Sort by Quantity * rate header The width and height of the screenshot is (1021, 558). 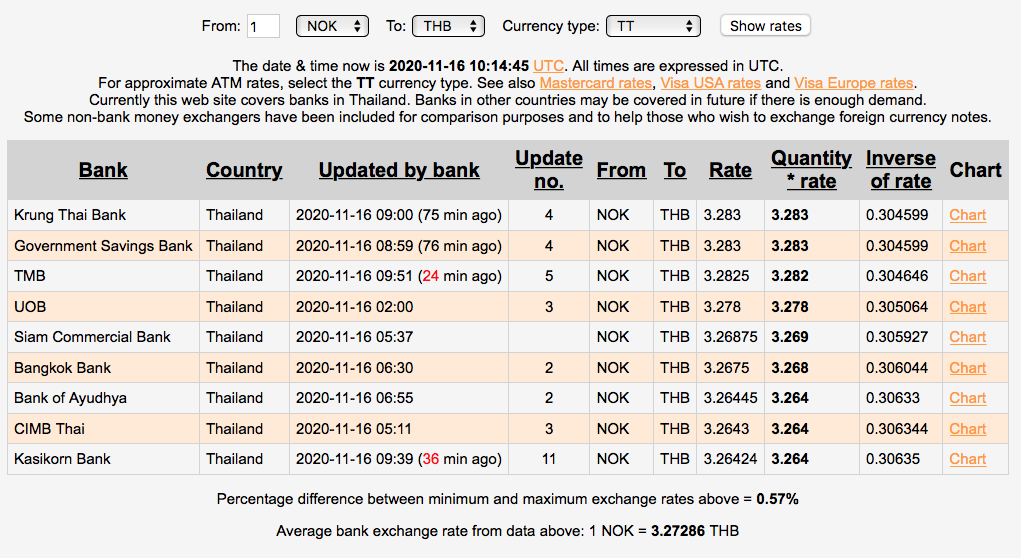[x=811, y=169]
